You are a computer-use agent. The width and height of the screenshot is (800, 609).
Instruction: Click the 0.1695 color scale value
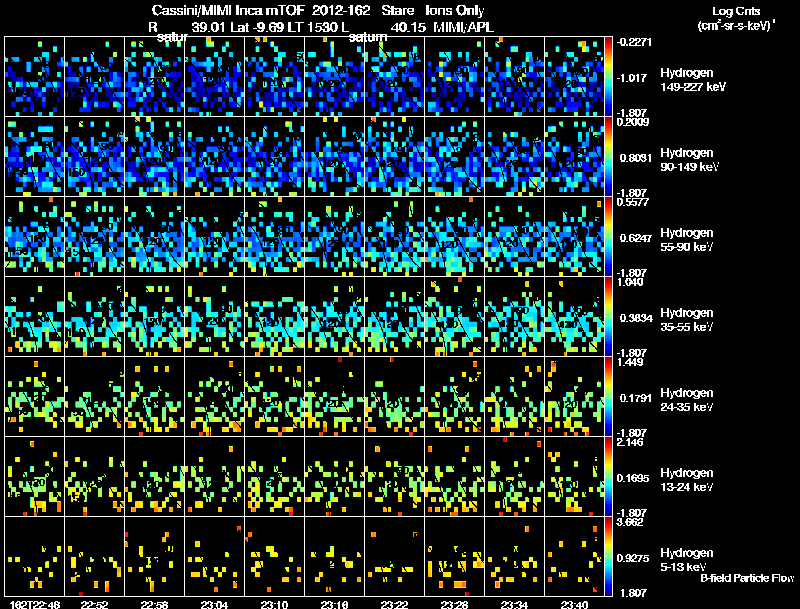pyautogui.click(x=633, y=478)
